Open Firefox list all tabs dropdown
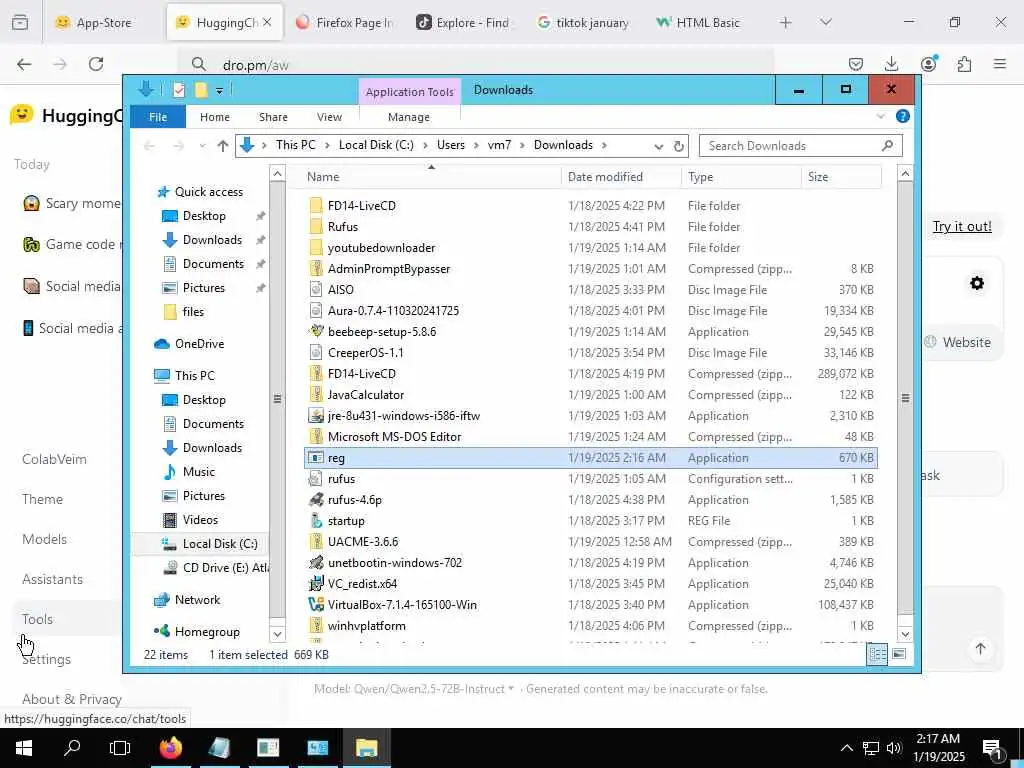 [x=825, y=22]
